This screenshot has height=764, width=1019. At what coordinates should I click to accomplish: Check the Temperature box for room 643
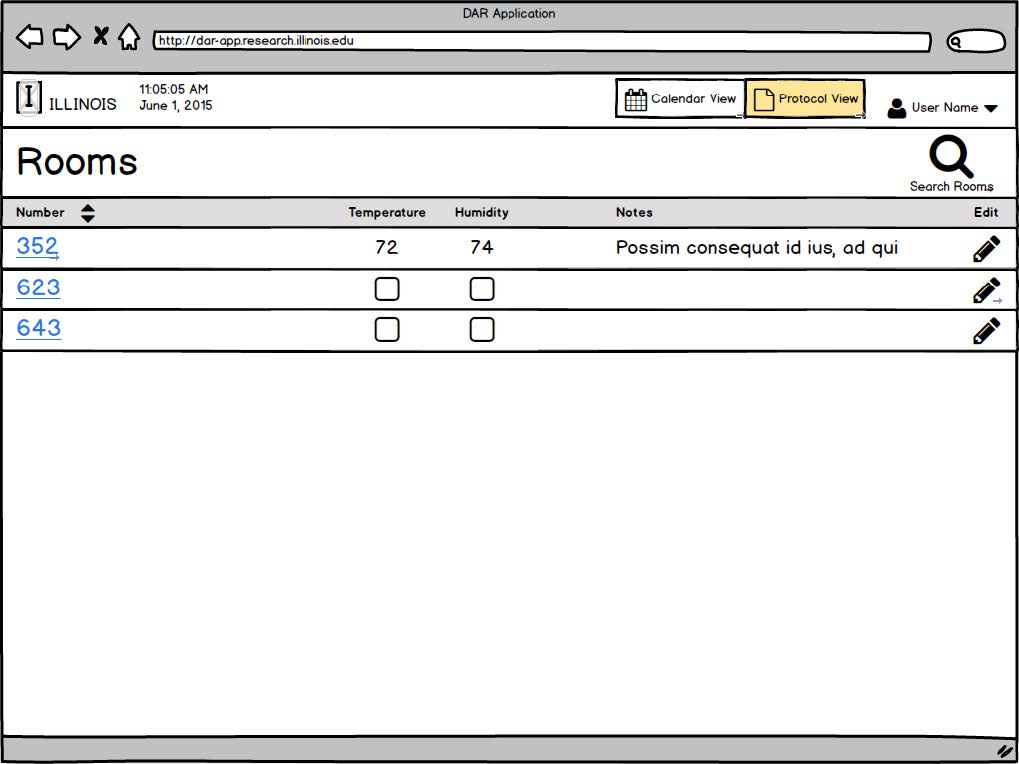pyautogui.click(x=387, y=330)
